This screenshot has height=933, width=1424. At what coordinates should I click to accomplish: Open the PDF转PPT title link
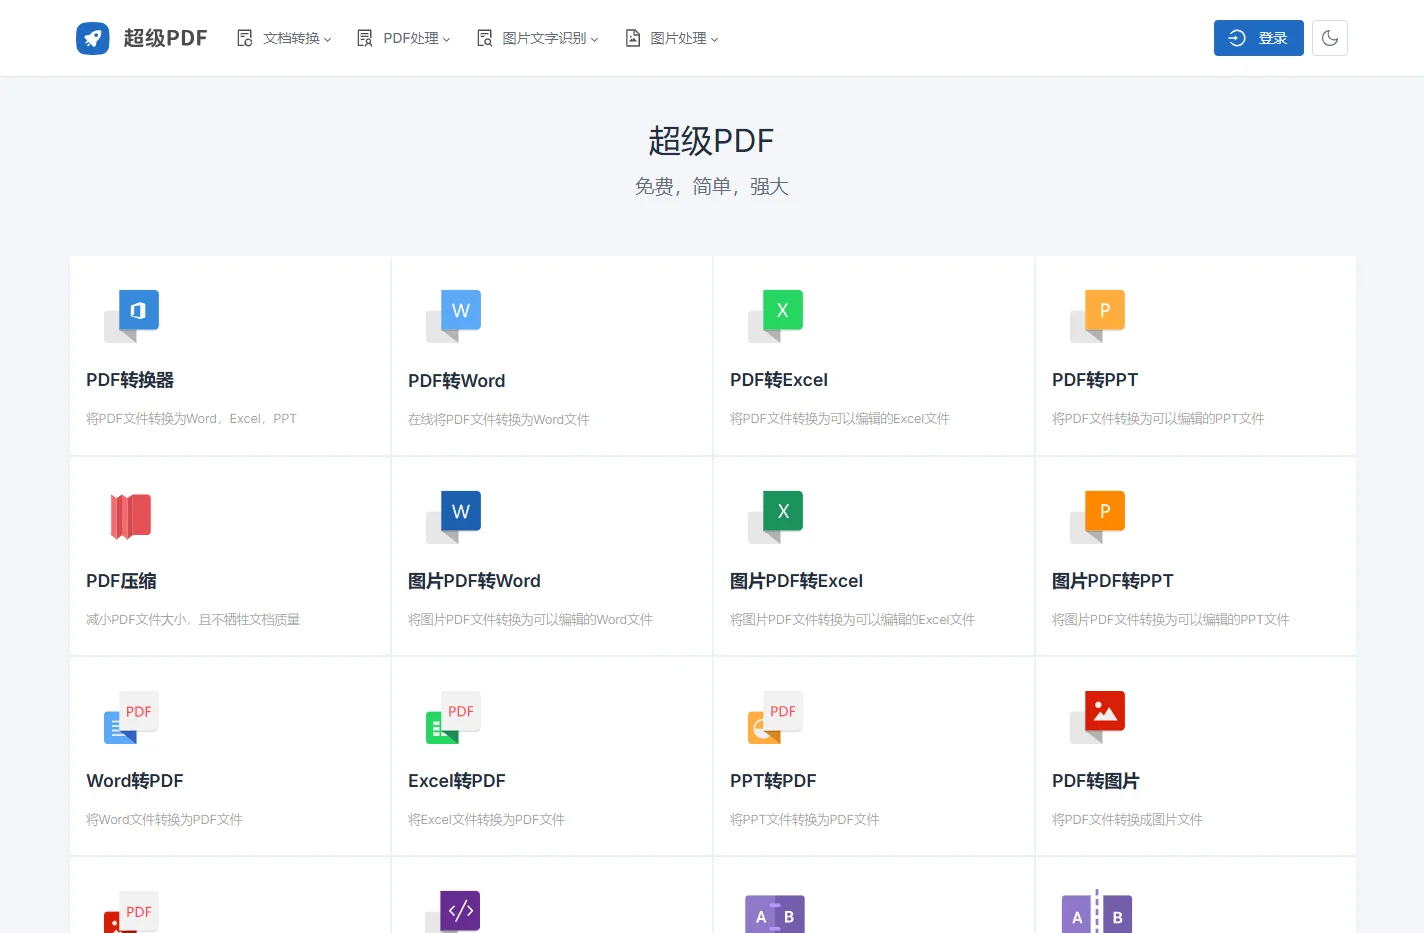pyautogui.click(x=1095, y=380)
